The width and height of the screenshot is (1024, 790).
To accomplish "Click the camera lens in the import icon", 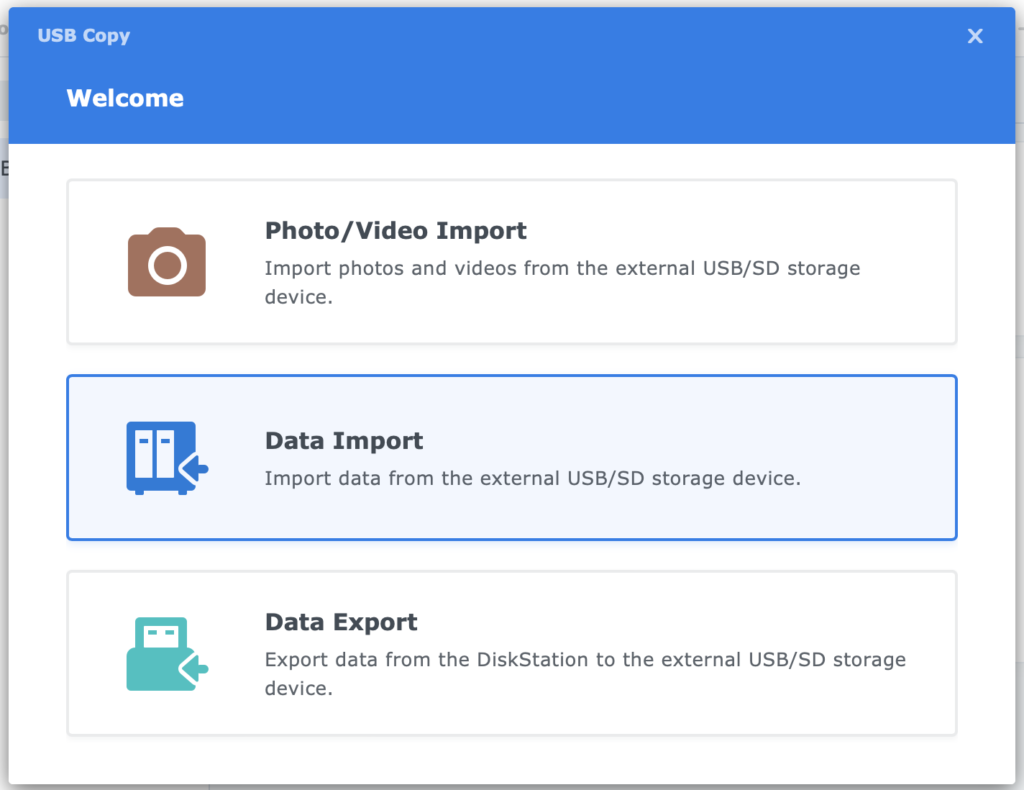I will 166,264.
